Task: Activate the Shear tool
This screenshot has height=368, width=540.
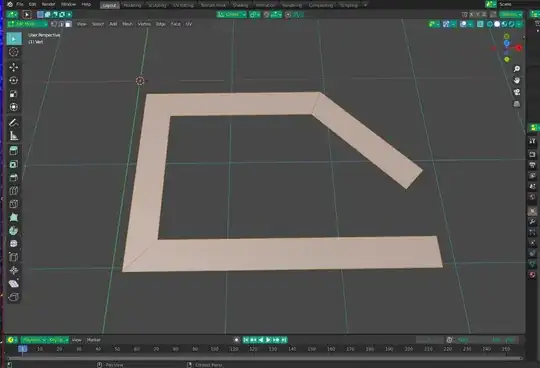Action: point(14,284)
